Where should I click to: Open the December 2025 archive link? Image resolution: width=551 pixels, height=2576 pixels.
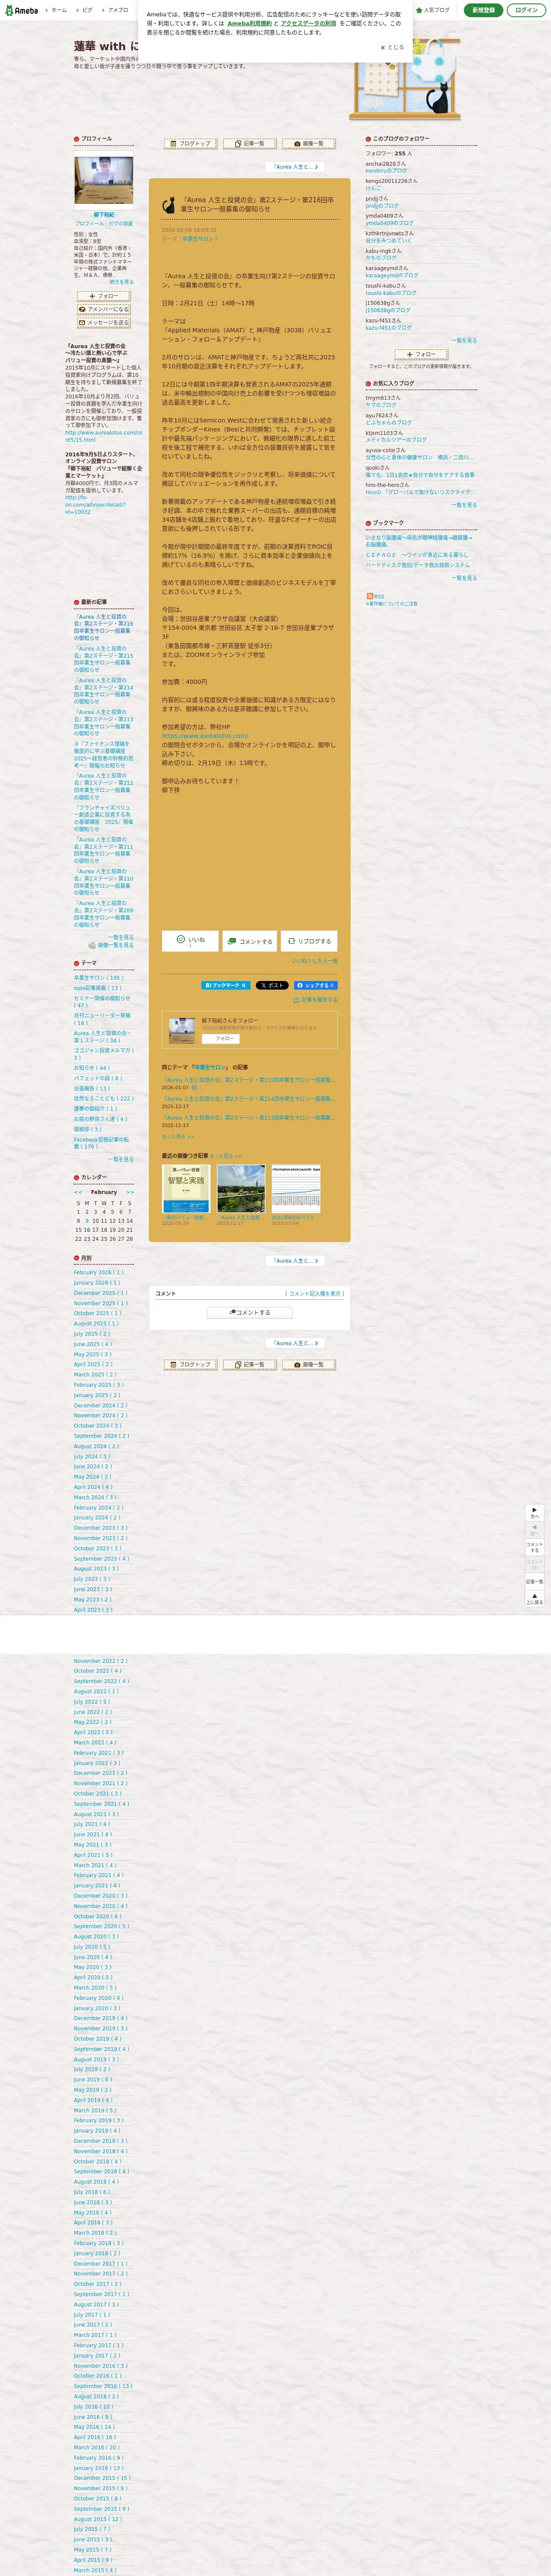101,1293
